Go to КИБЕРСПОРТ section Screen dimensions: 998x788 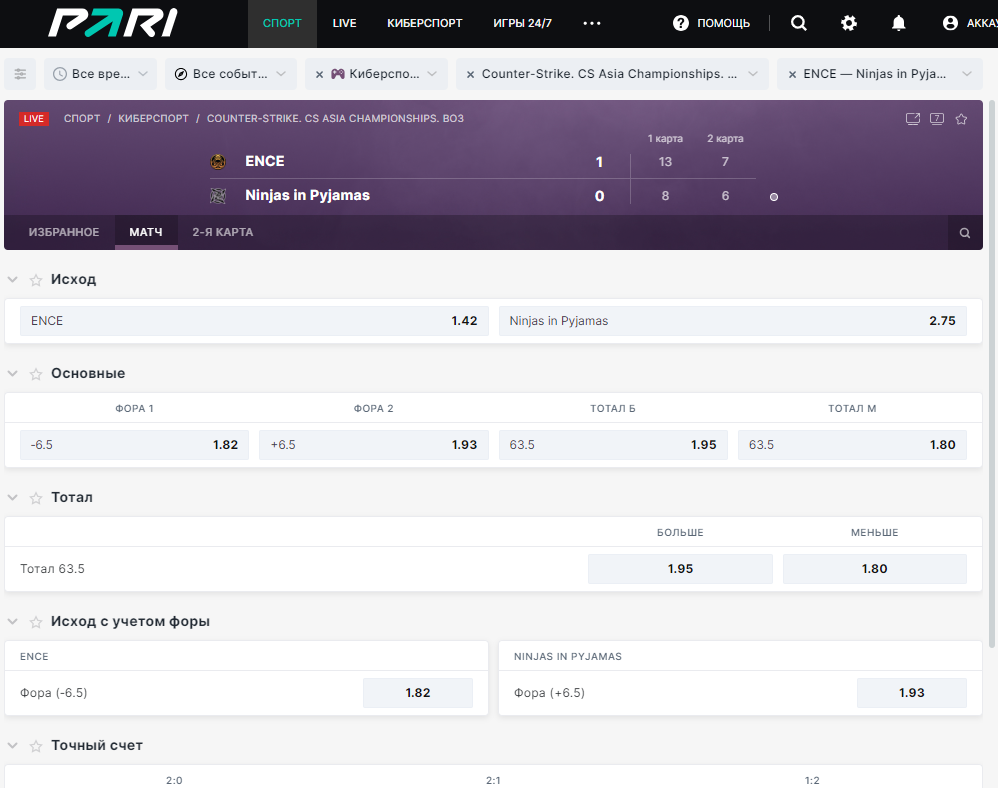coord(425,24)
